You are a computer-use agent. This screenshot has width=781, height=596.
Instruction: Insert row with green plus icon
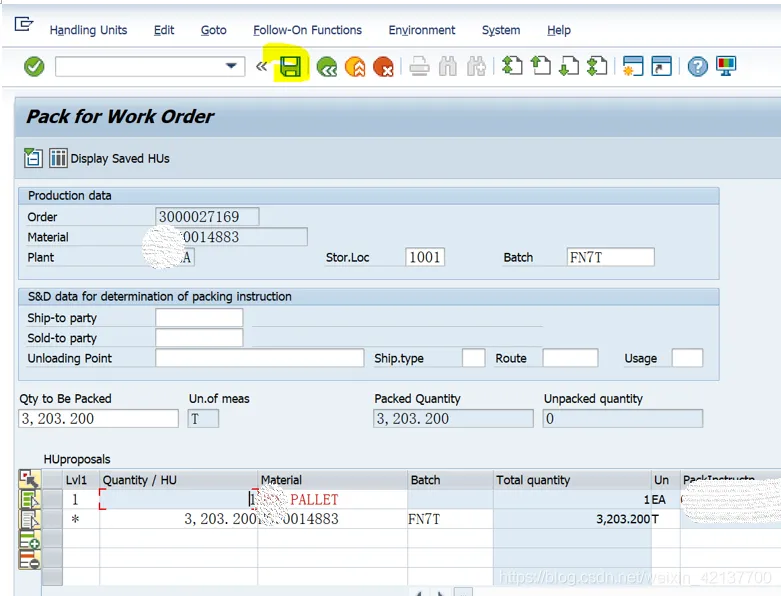pos(29,540)
